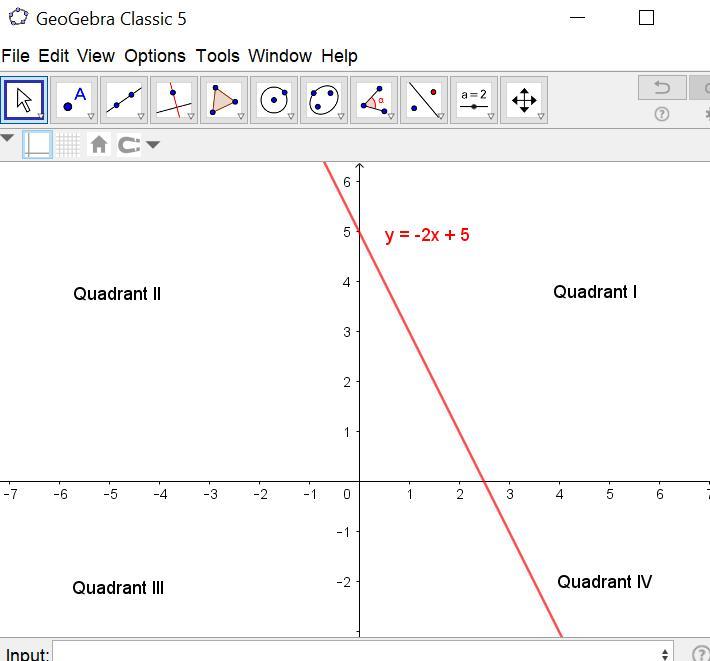Click the Quadrant II text label

117,294
